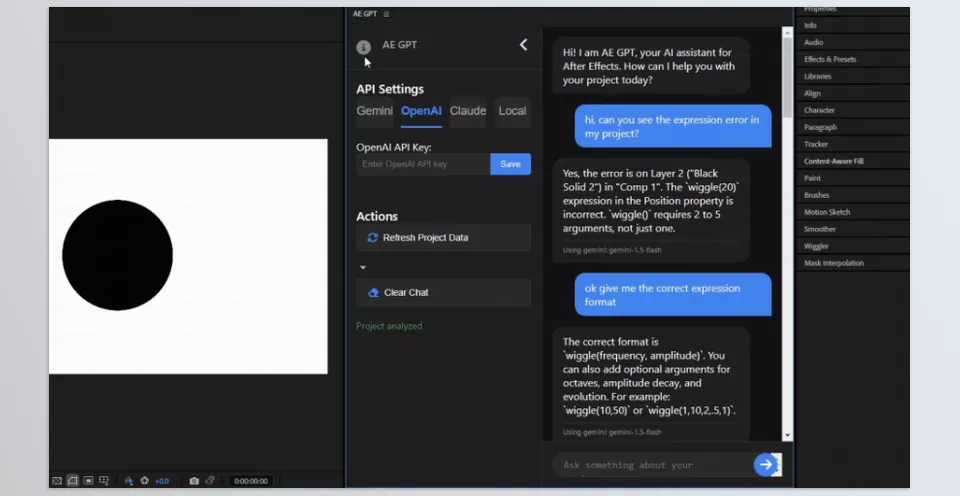Screen dimensions: 960x496
Task: Click the refresh icon in Refresh Project Data
Action: coord(372,238)
